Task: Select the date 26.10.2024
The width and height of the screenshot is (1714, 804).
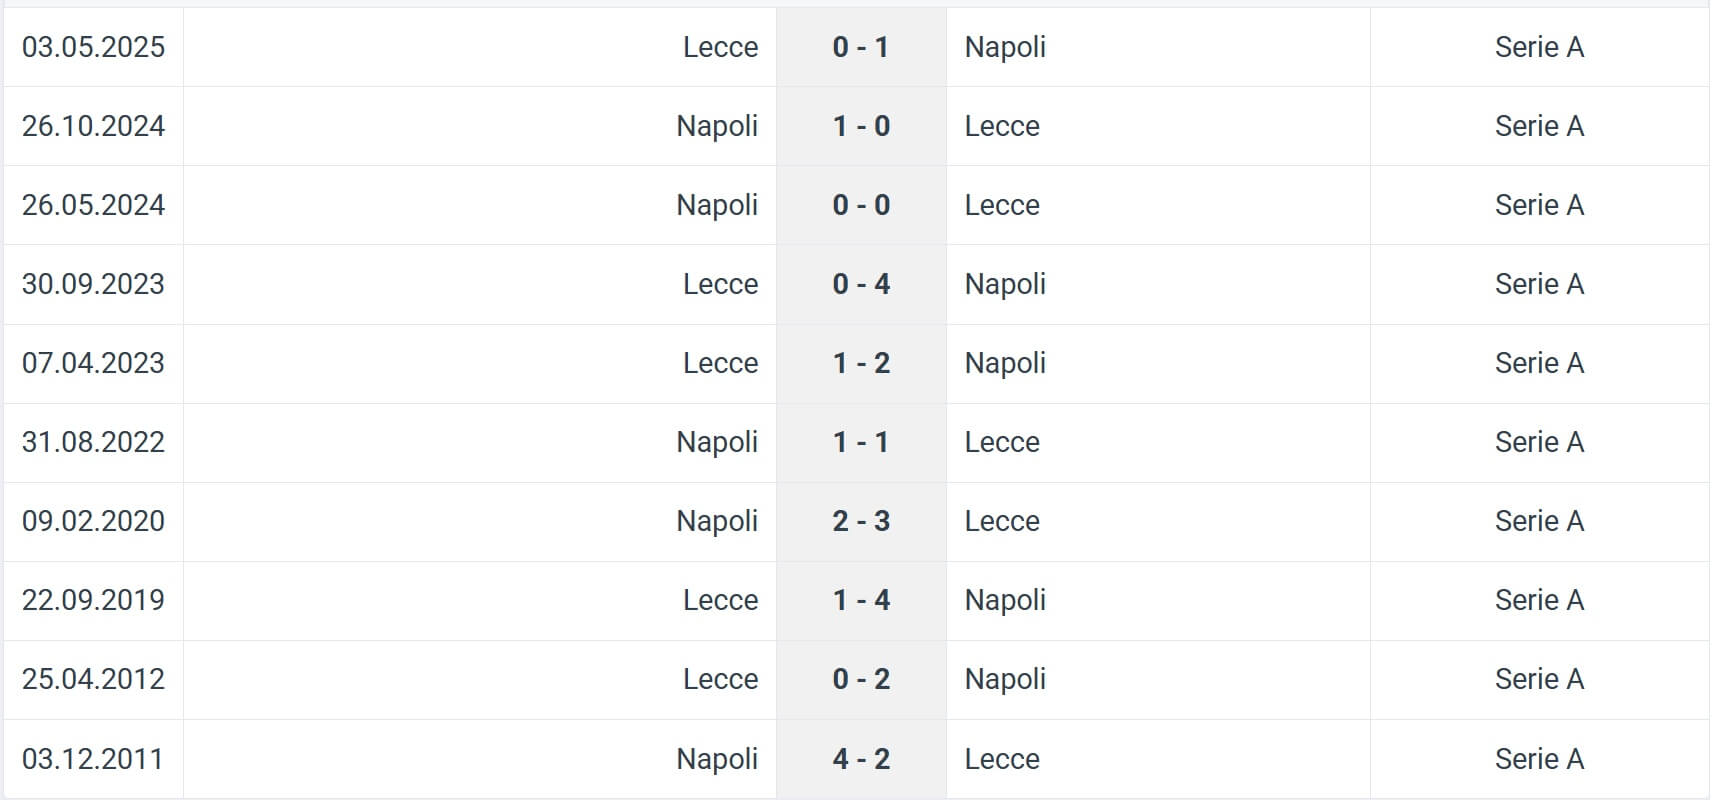Action: pyautogui.click(x=93, y=126)
